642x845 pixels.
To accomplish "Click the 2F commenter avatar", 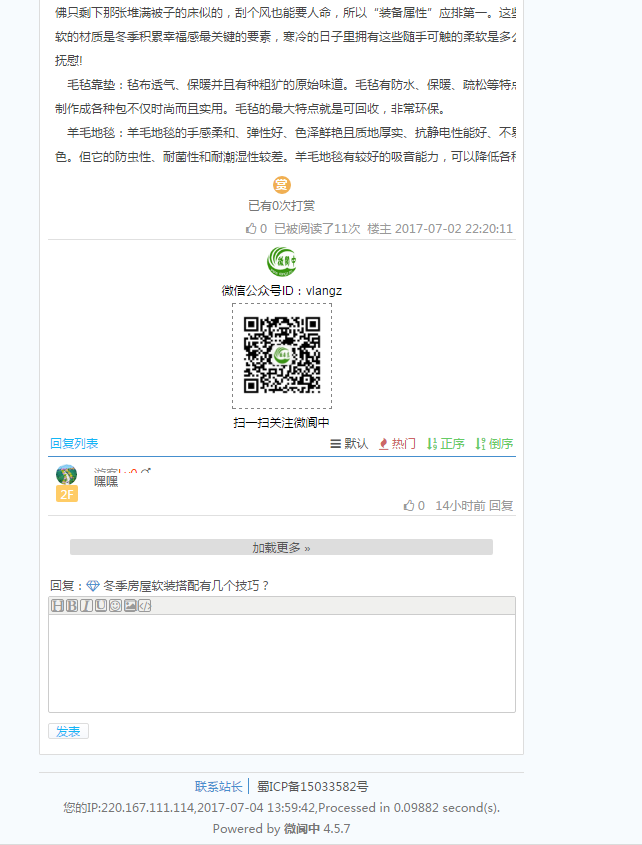I will 66,475.
